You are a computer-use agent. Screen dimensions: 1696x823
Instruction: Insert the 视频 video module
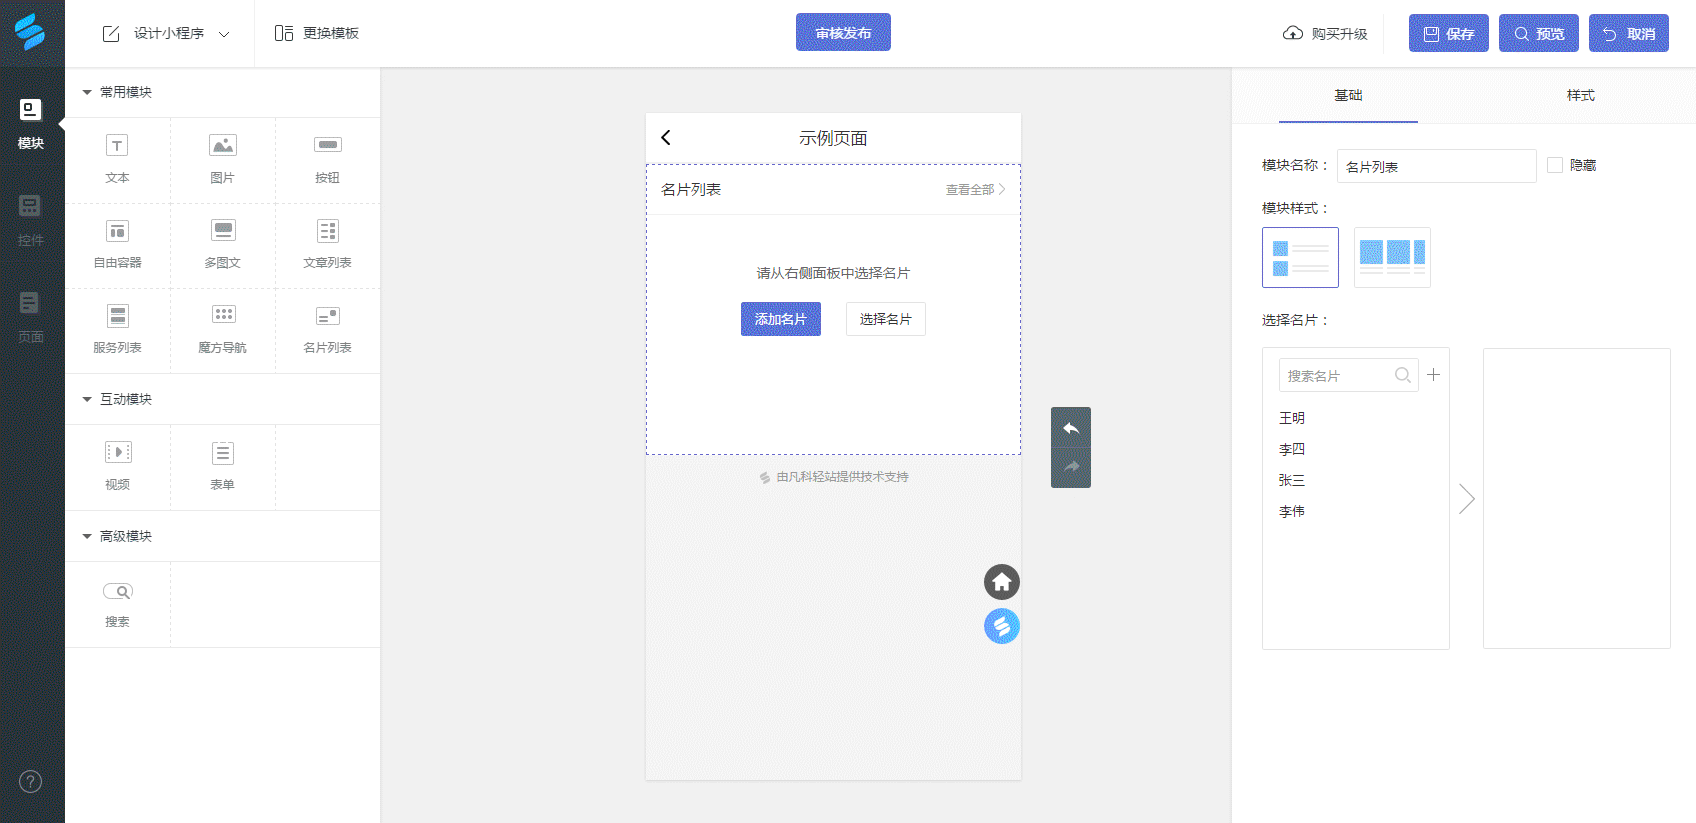(117, 467)
